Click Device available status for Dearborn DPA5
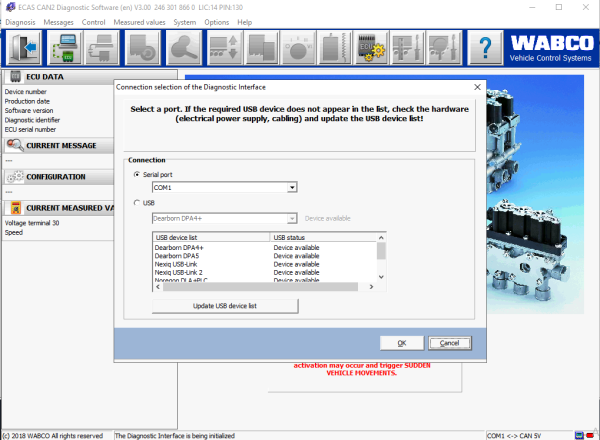Screen dimensions: 600x440 click(297, 256)
